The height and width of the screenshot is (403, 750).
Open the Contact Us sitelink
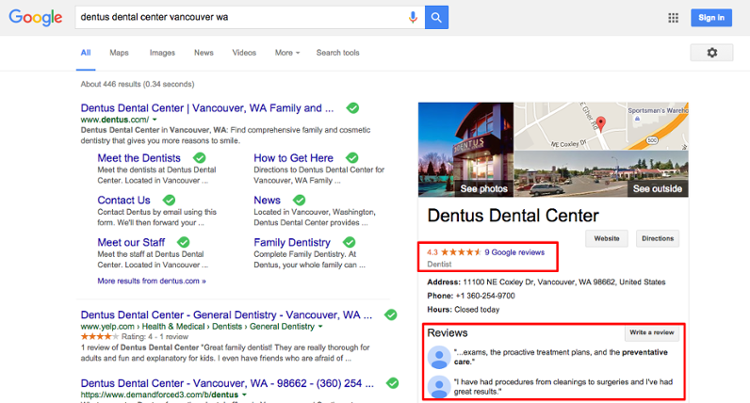pos(124,200)
